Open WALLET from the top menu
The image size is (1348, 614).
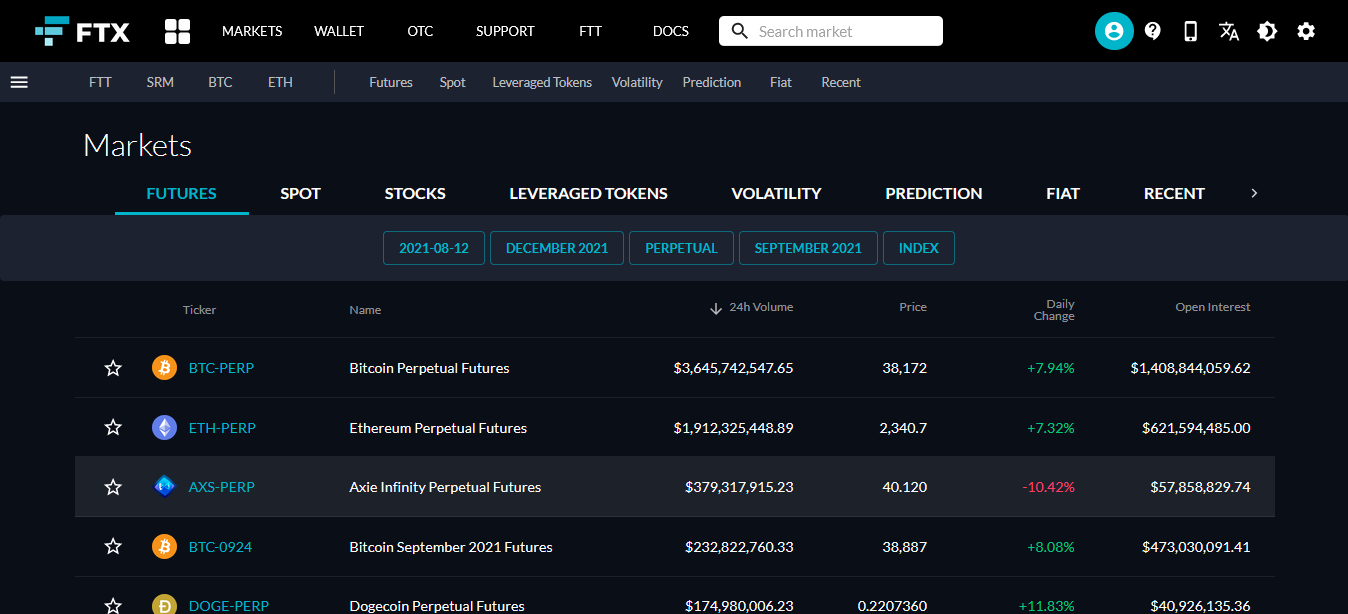point(339,31)
